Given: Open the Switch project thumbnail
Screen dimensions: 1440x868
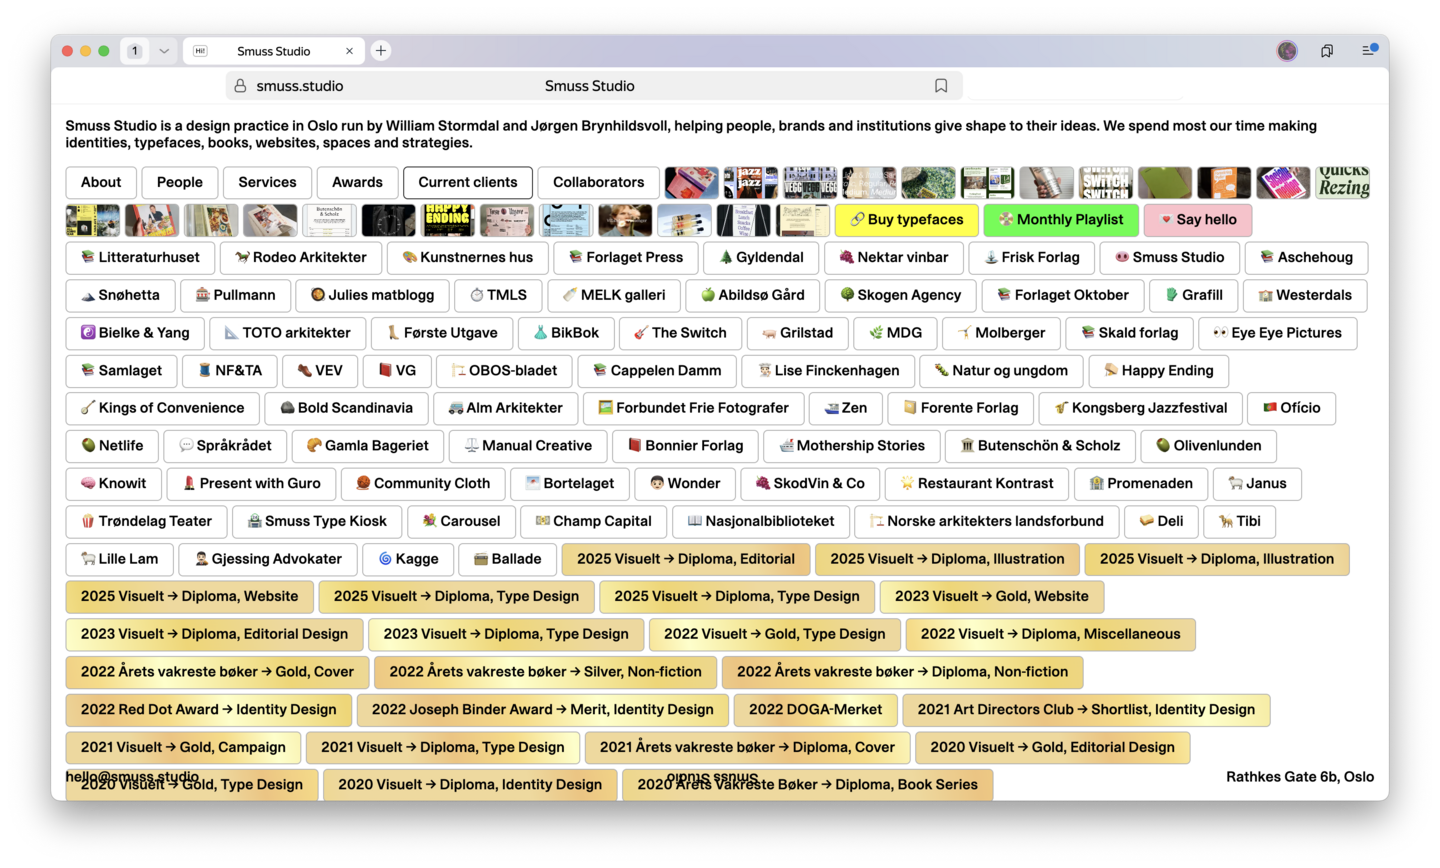Looking at the screenshot, I should pos(1106,182).
